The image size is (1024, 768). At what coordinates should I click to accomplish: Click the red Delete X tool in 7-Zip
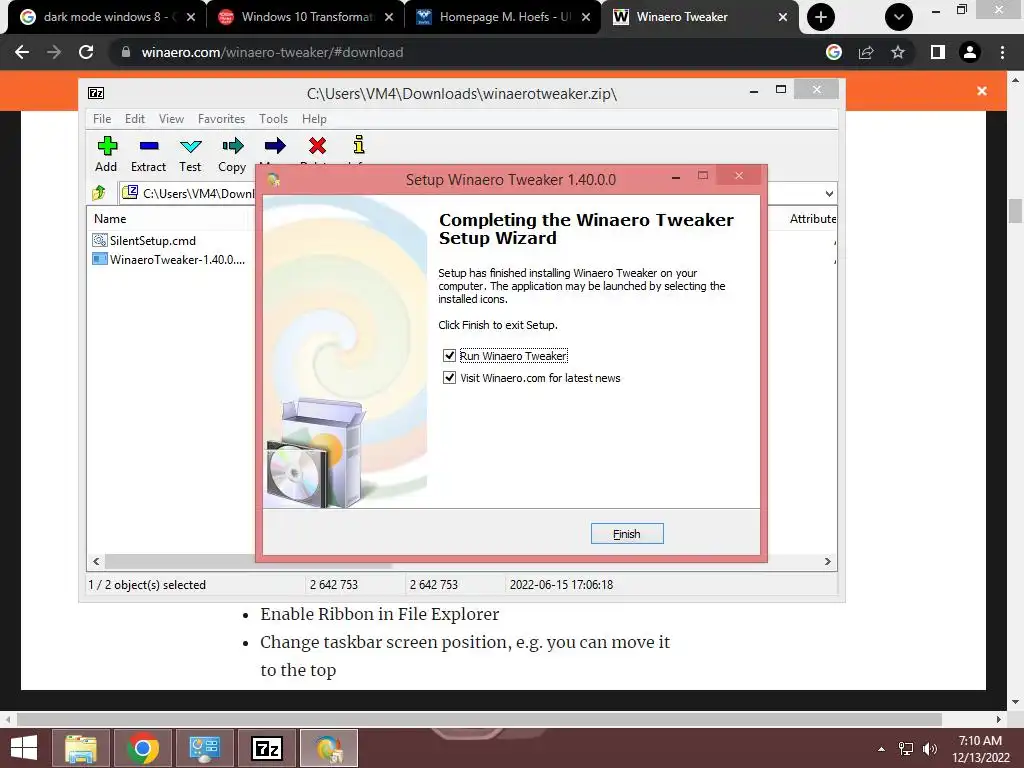(317, 146)
